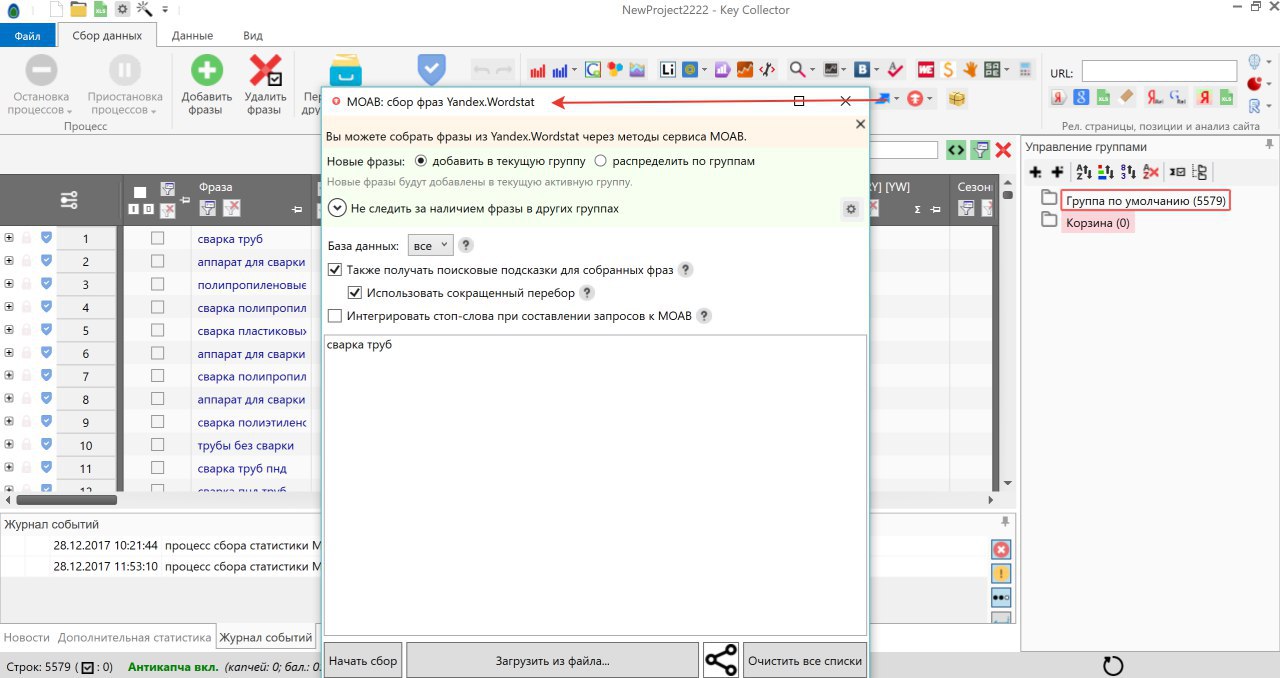
Task: Click the filter icon under 'Фраза' header
Action: coord(208,208)
